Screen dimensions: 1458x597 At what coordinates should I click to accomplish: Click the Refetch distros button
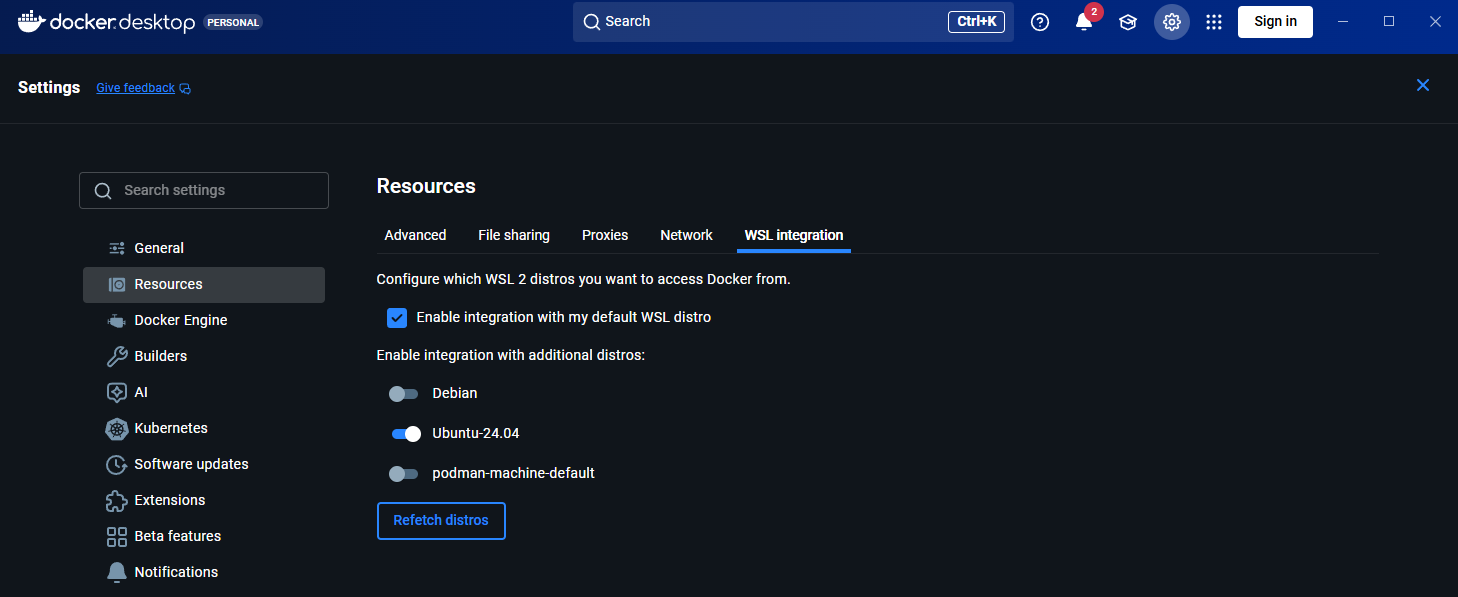[441, 520]
